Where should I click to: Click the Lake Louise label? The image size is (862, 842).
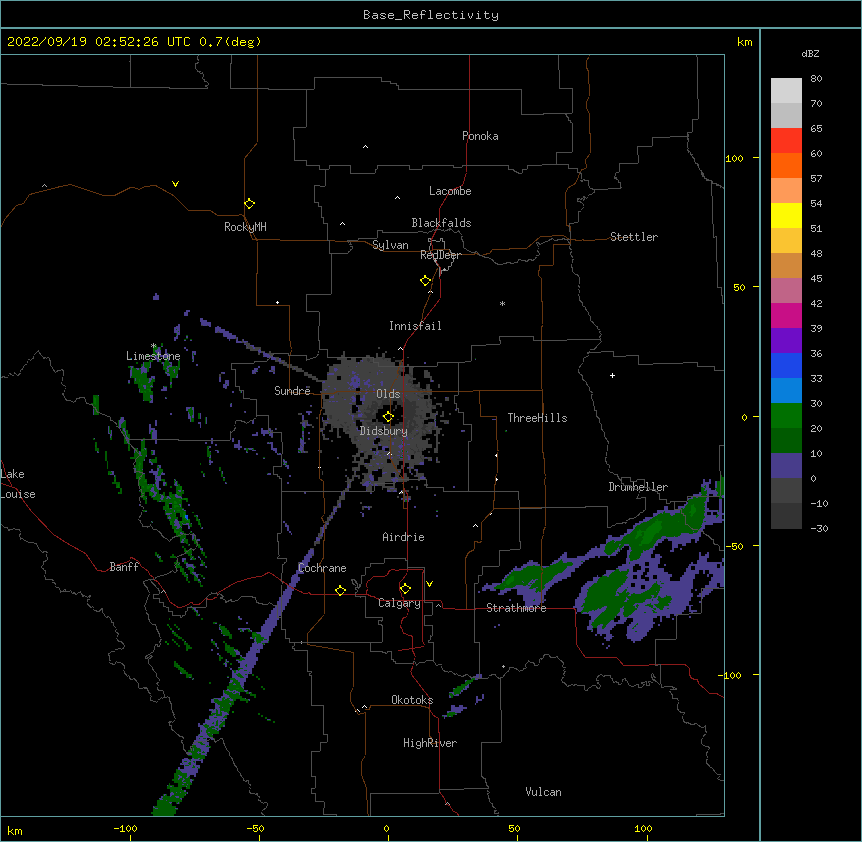click(x=18, y=484)
